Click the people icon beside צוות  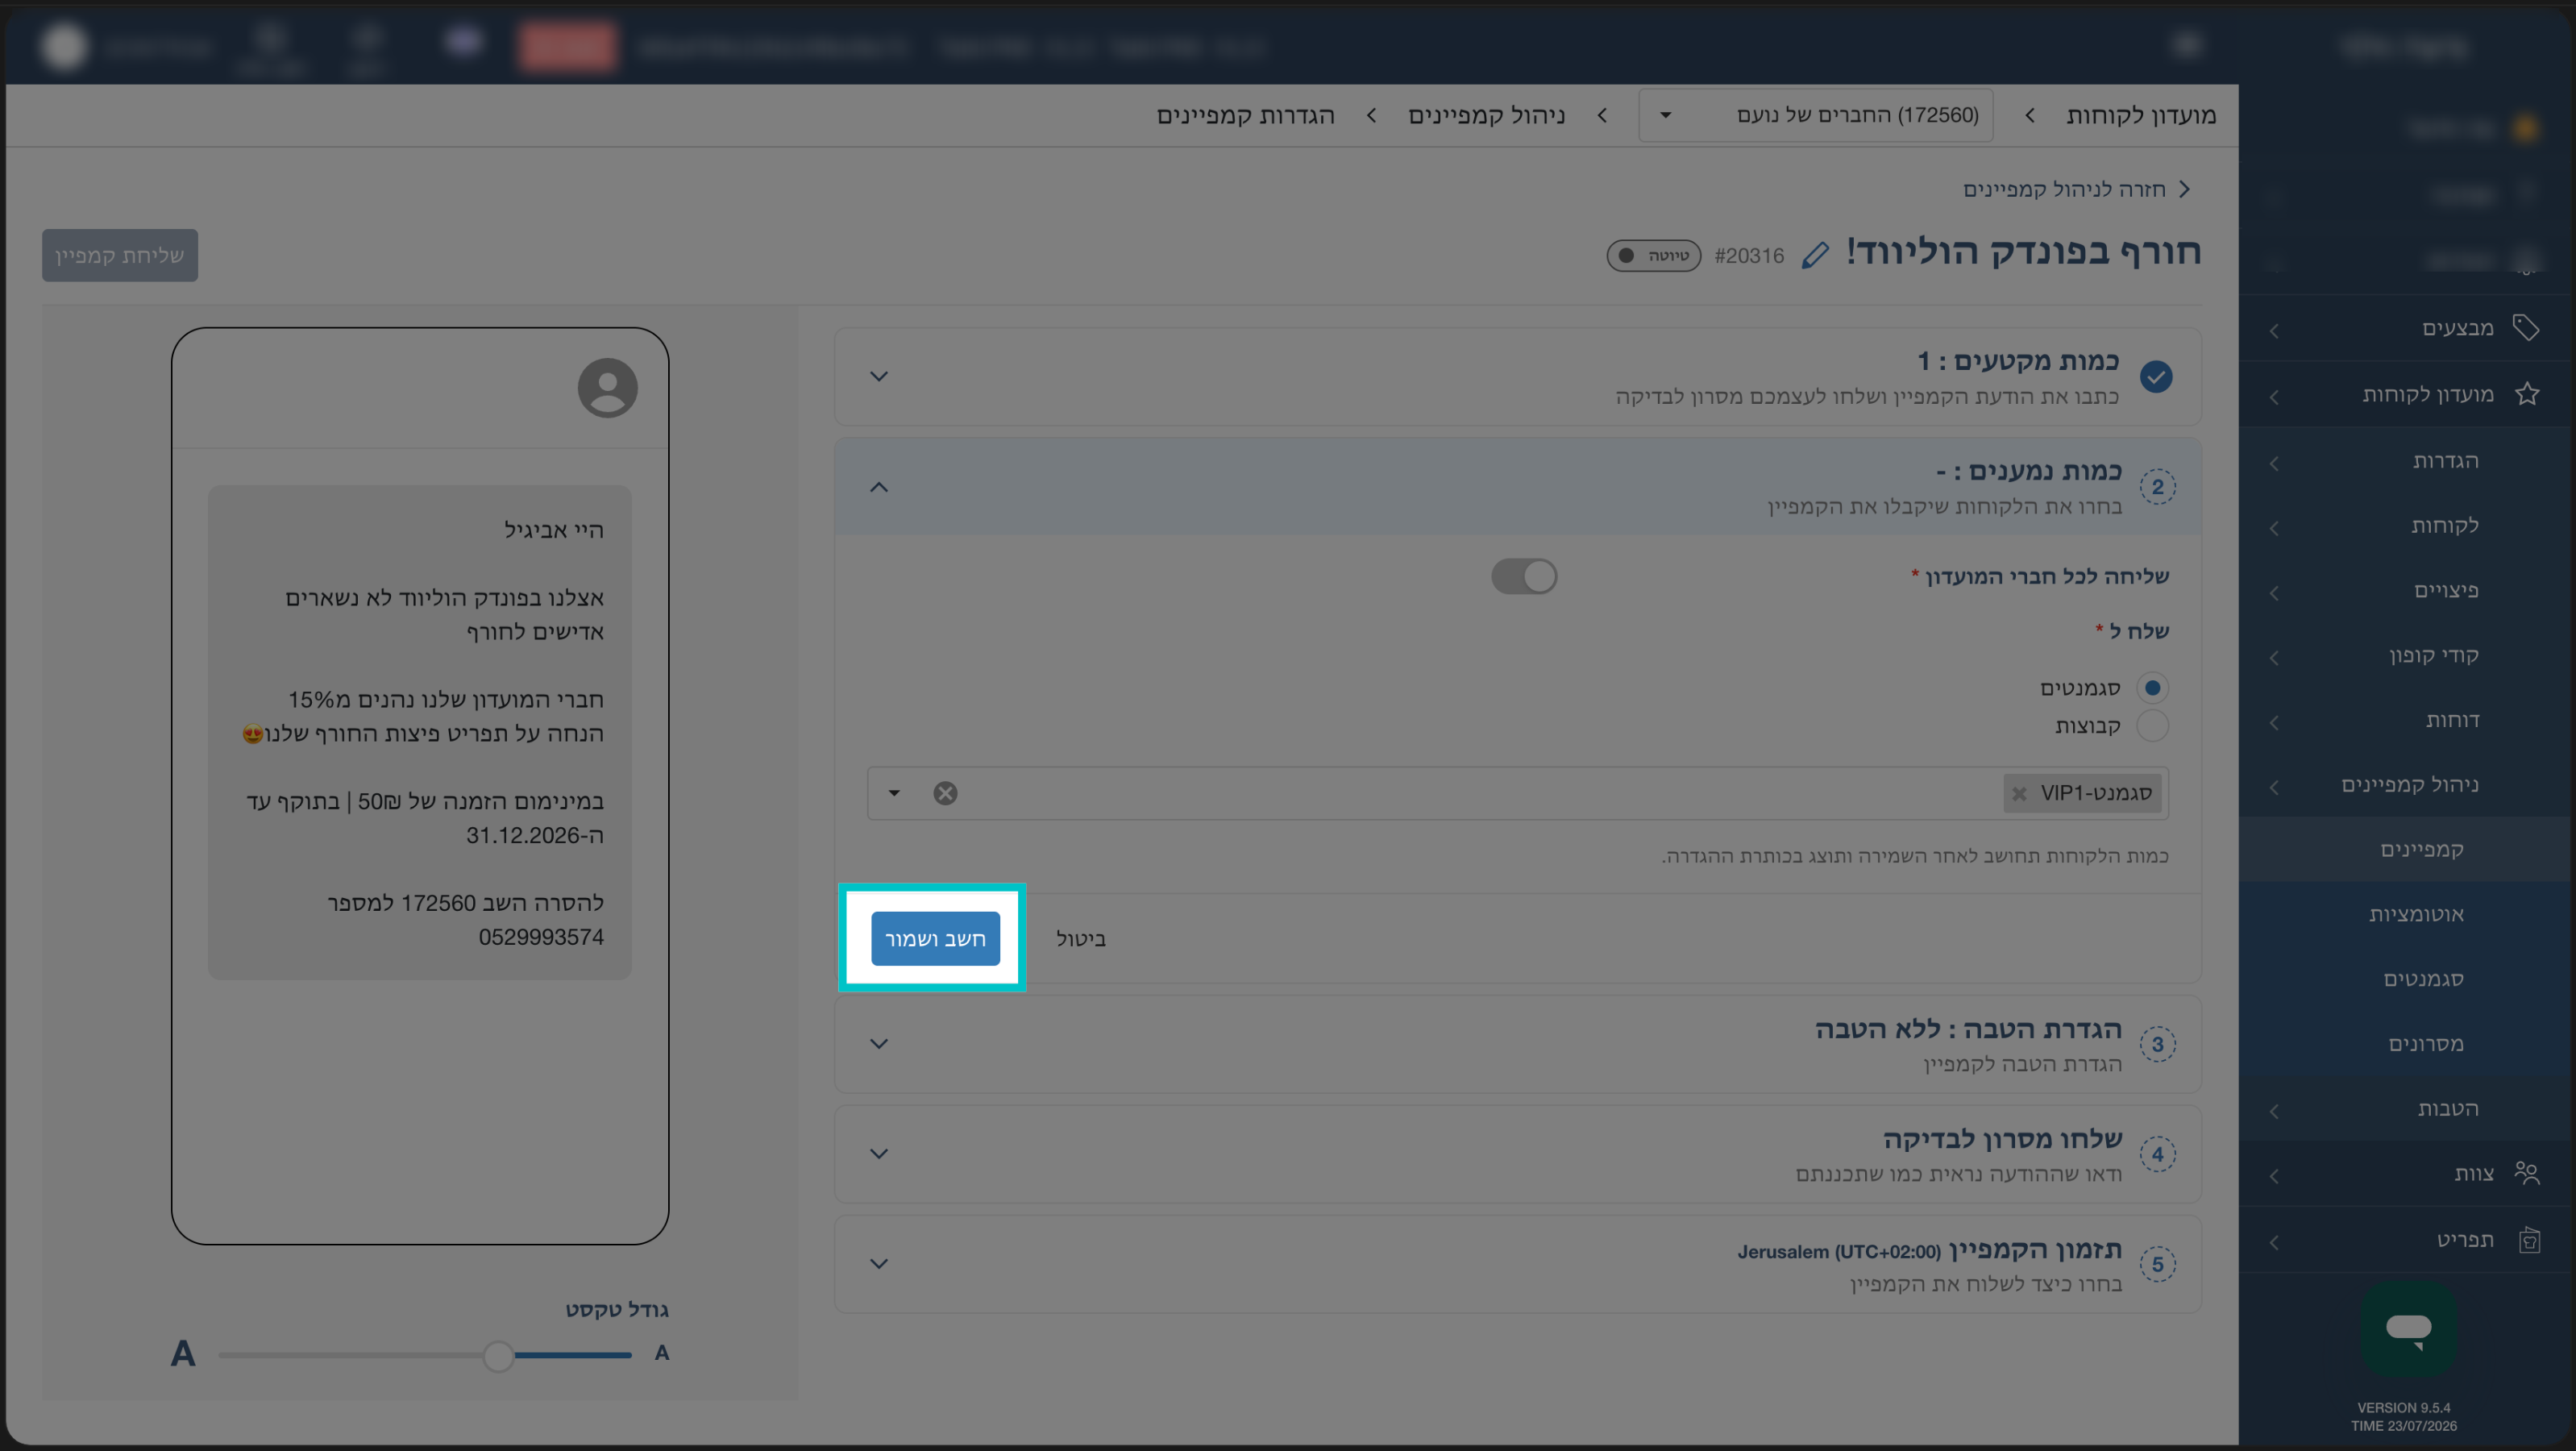point(2527,1173)
